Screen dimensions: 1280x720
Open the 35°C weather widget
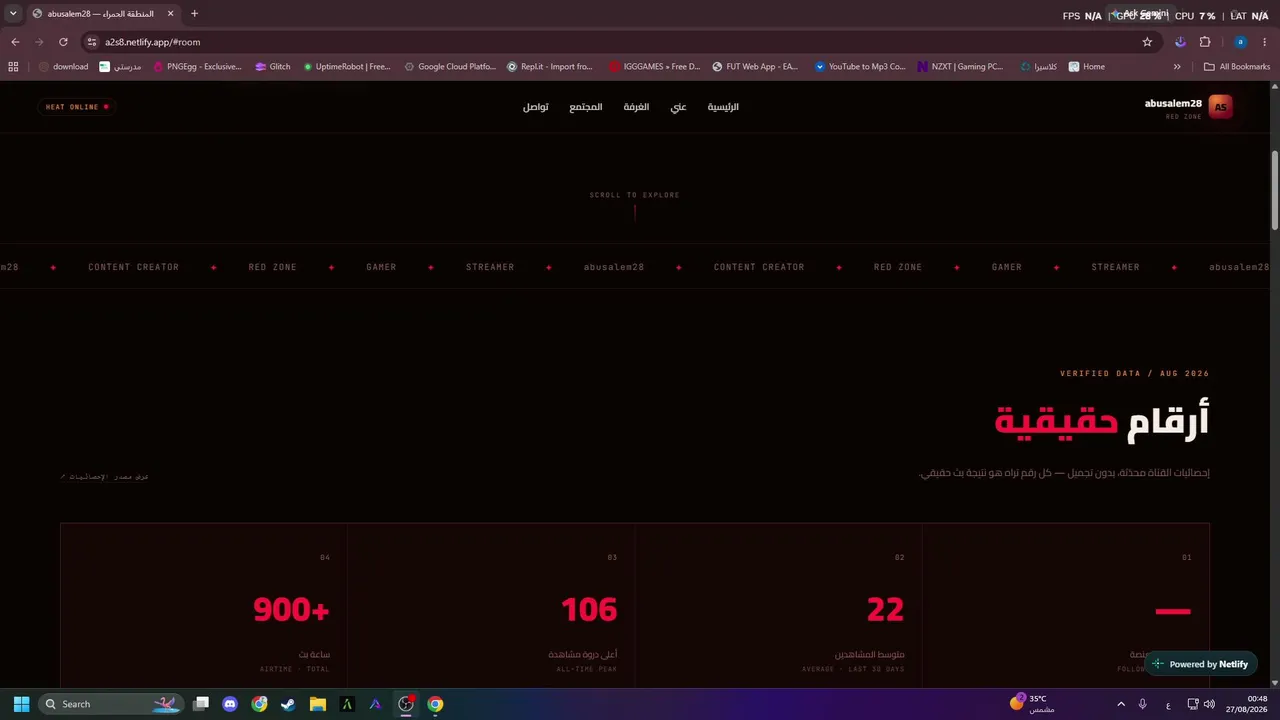point(1031,703)
